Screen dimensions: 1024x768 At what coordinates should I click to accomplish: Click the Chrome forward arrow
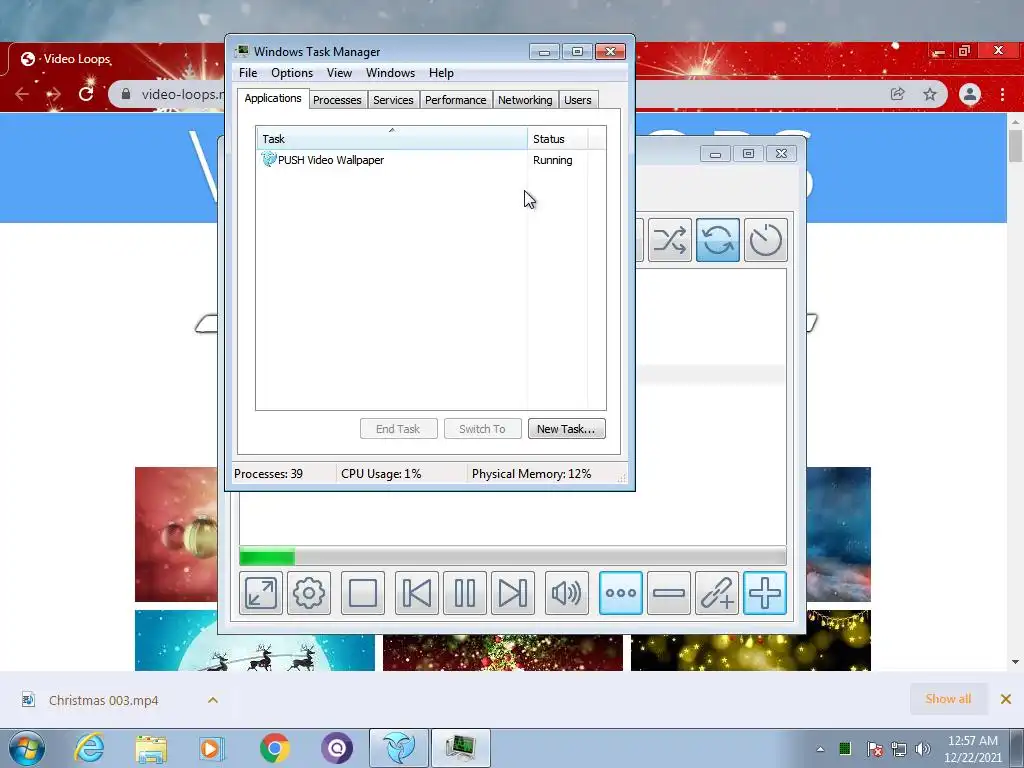pyautogui.click(x=54, y=94)
